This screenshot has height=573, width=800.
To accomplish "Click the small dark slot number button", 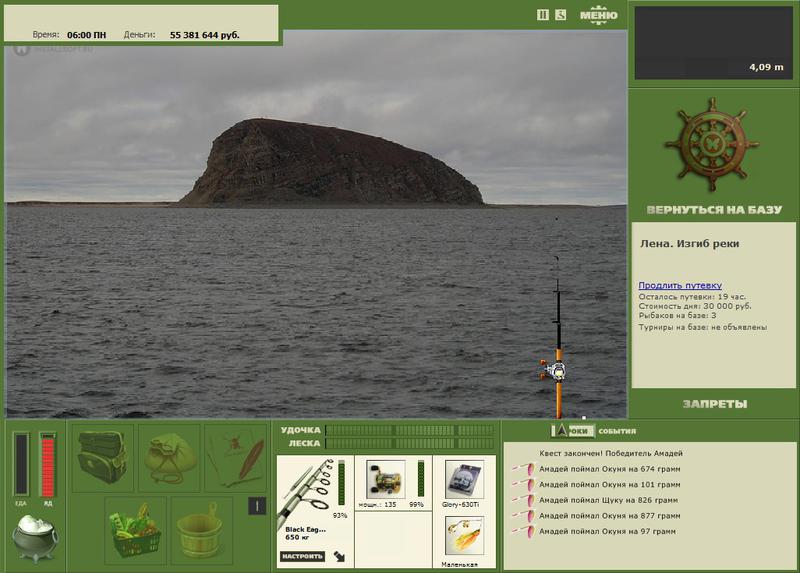I will (257, 506).
